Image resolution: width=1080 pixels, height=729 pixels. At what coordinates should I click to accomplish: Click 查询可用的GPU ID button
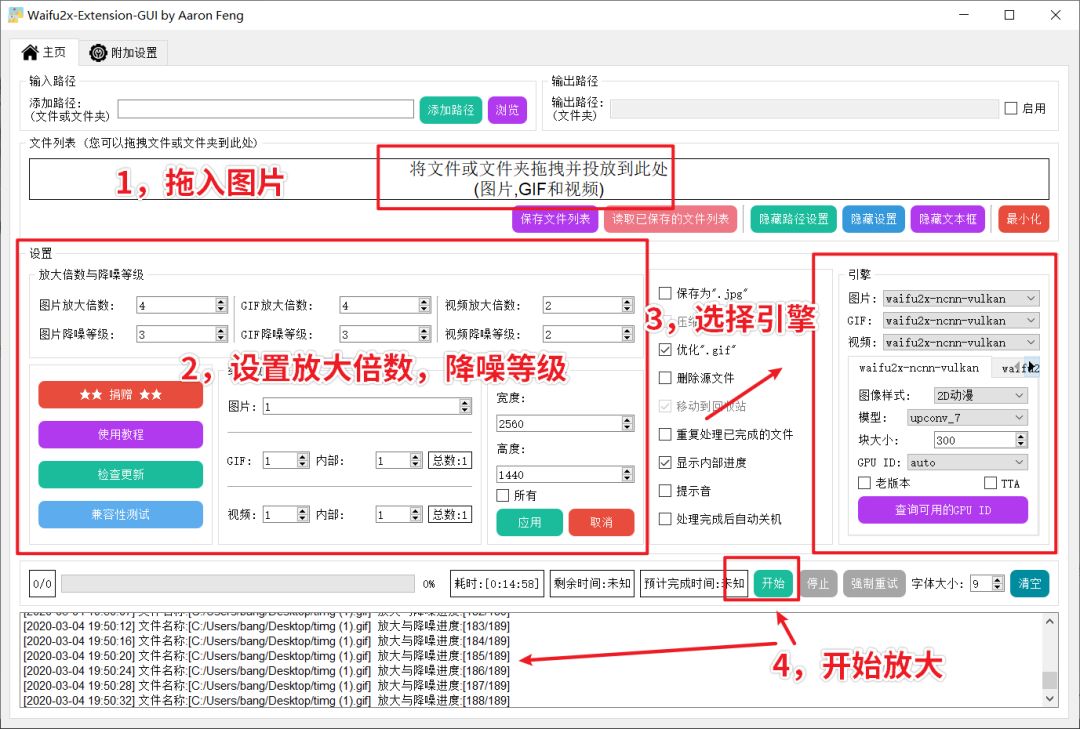click(x=943, y=510)
